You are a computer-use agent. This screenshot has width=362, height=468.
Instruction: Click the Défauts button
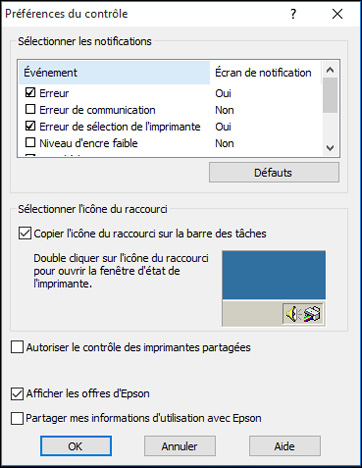click(x=274, y=173)
